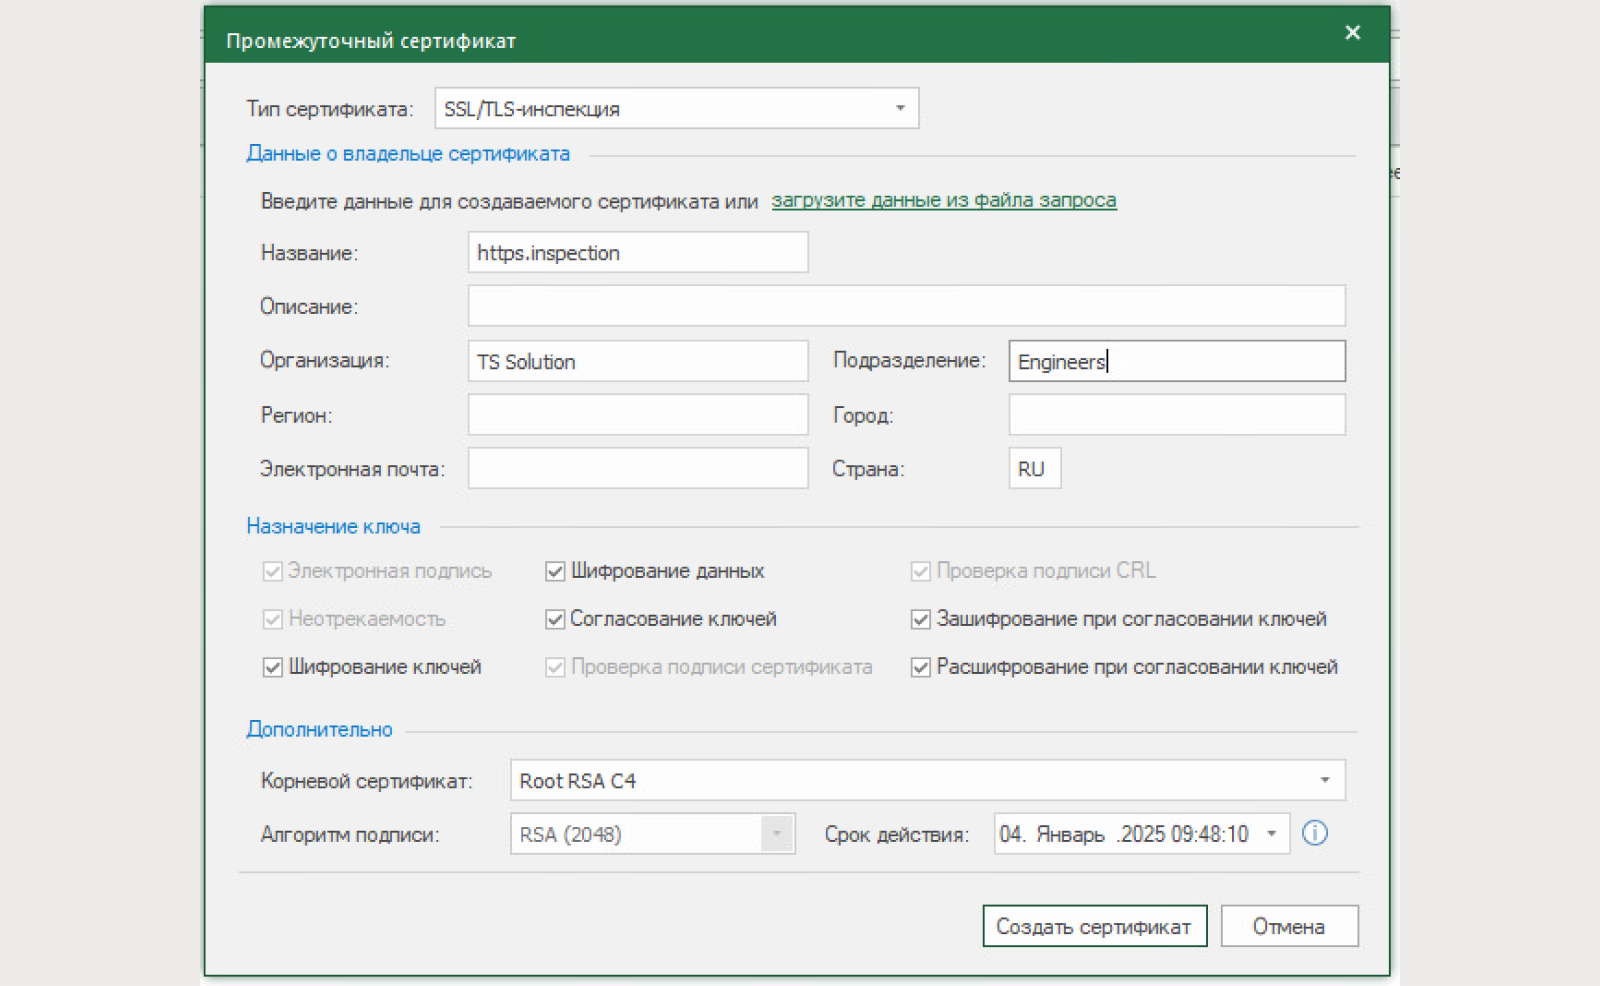Viewport: 1600px width, 986px height.
Task: Open the Срок действия date picker arrow
Action: (x=1272, y=834)
